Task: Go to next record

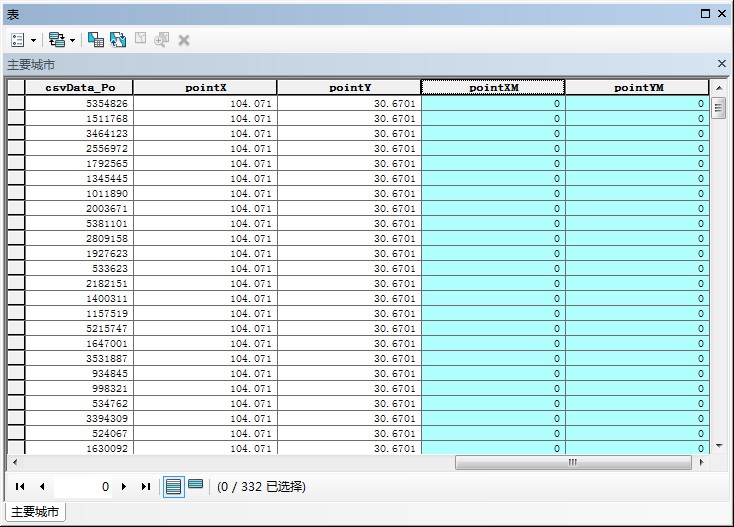Action: point(124,487)
